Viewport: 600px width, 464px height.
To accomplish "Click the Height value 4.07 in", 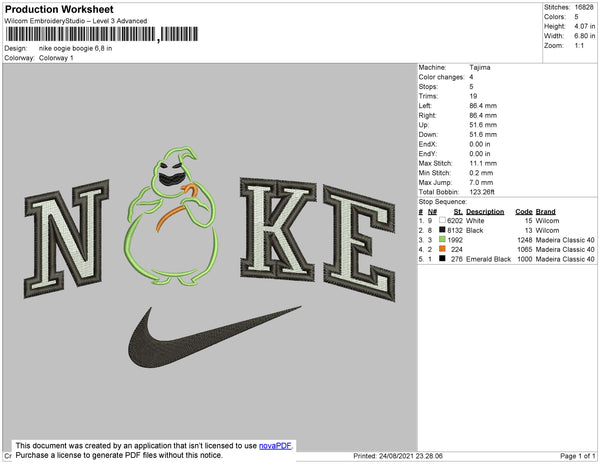I will tap(585, 26).
